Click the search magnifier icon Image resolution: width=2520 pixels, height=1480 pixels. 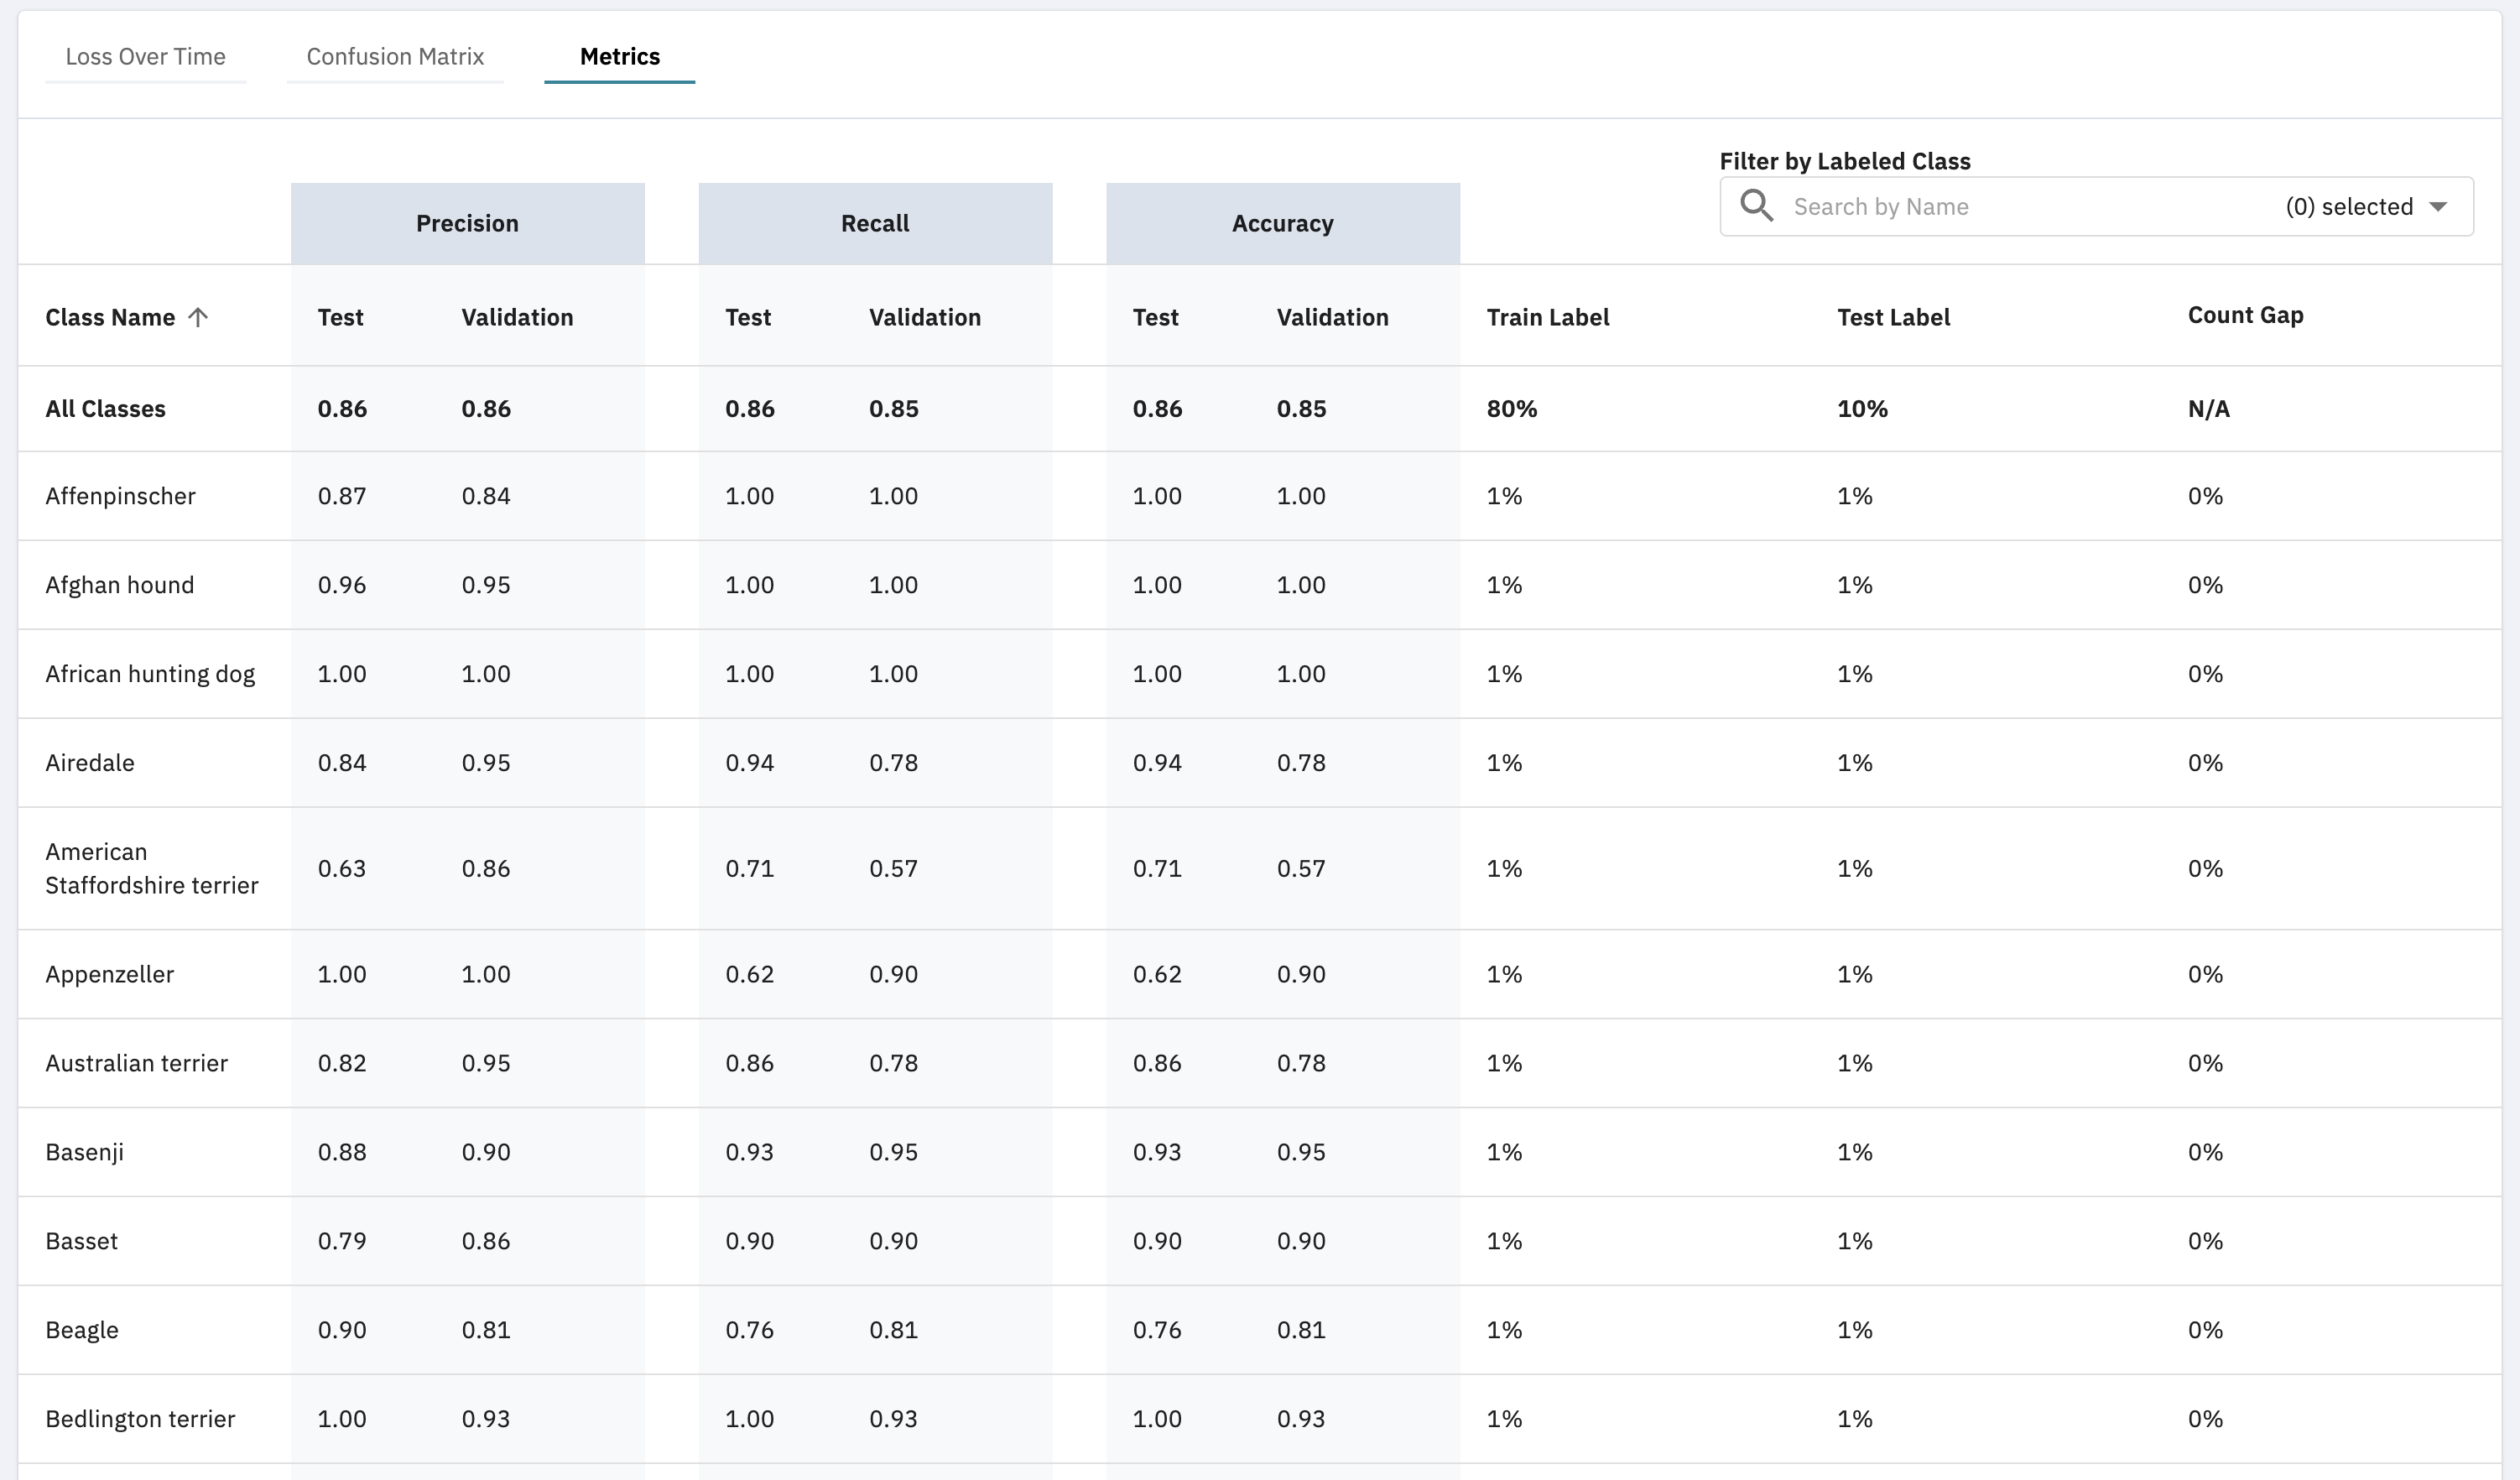click(1756, 206)
